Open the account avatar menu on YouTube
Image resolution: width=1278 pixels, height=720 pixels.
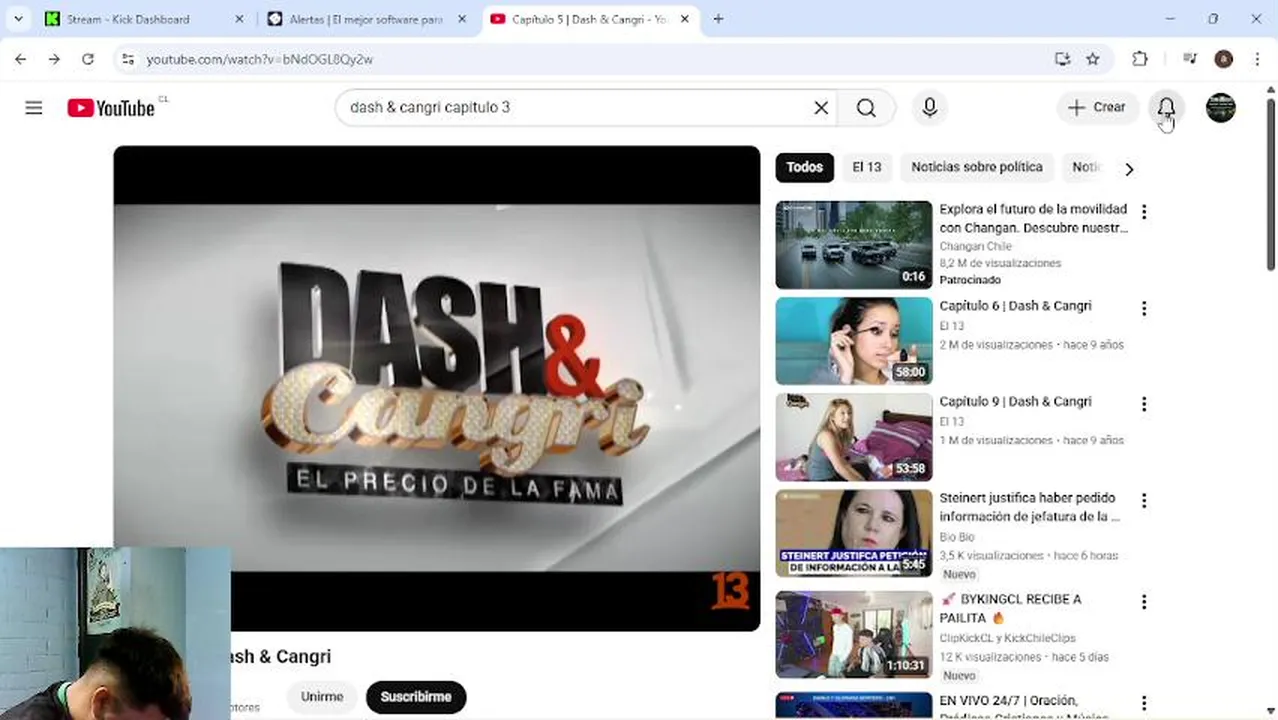point(1220,108)
